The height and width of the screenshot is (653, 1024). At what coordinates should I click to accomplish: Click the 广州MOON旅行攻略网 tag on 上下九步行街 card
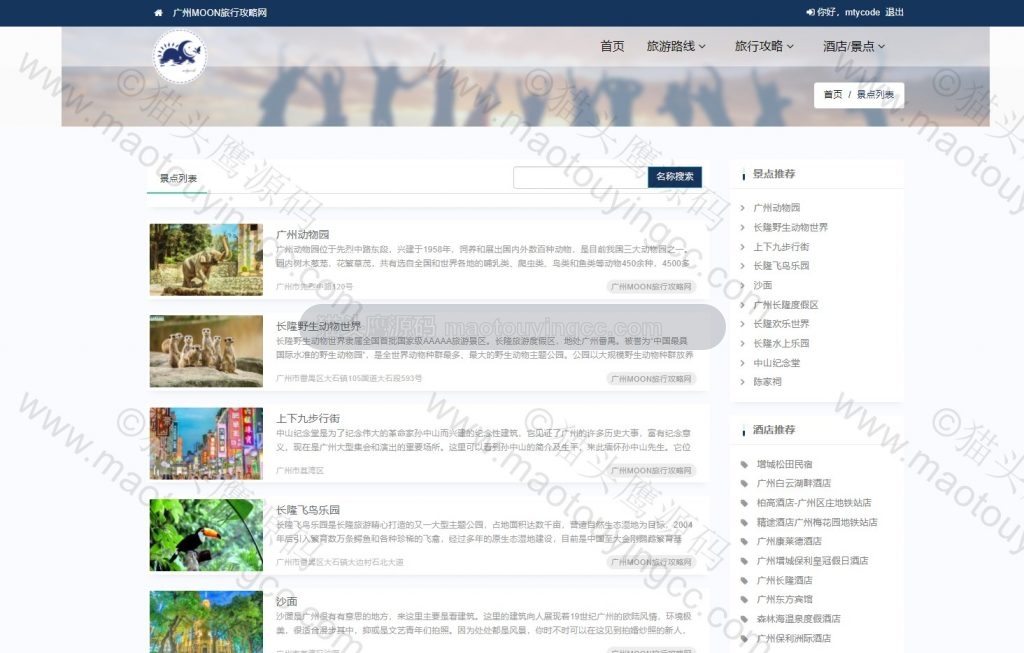pyautogui.click(x=651, y=471)
